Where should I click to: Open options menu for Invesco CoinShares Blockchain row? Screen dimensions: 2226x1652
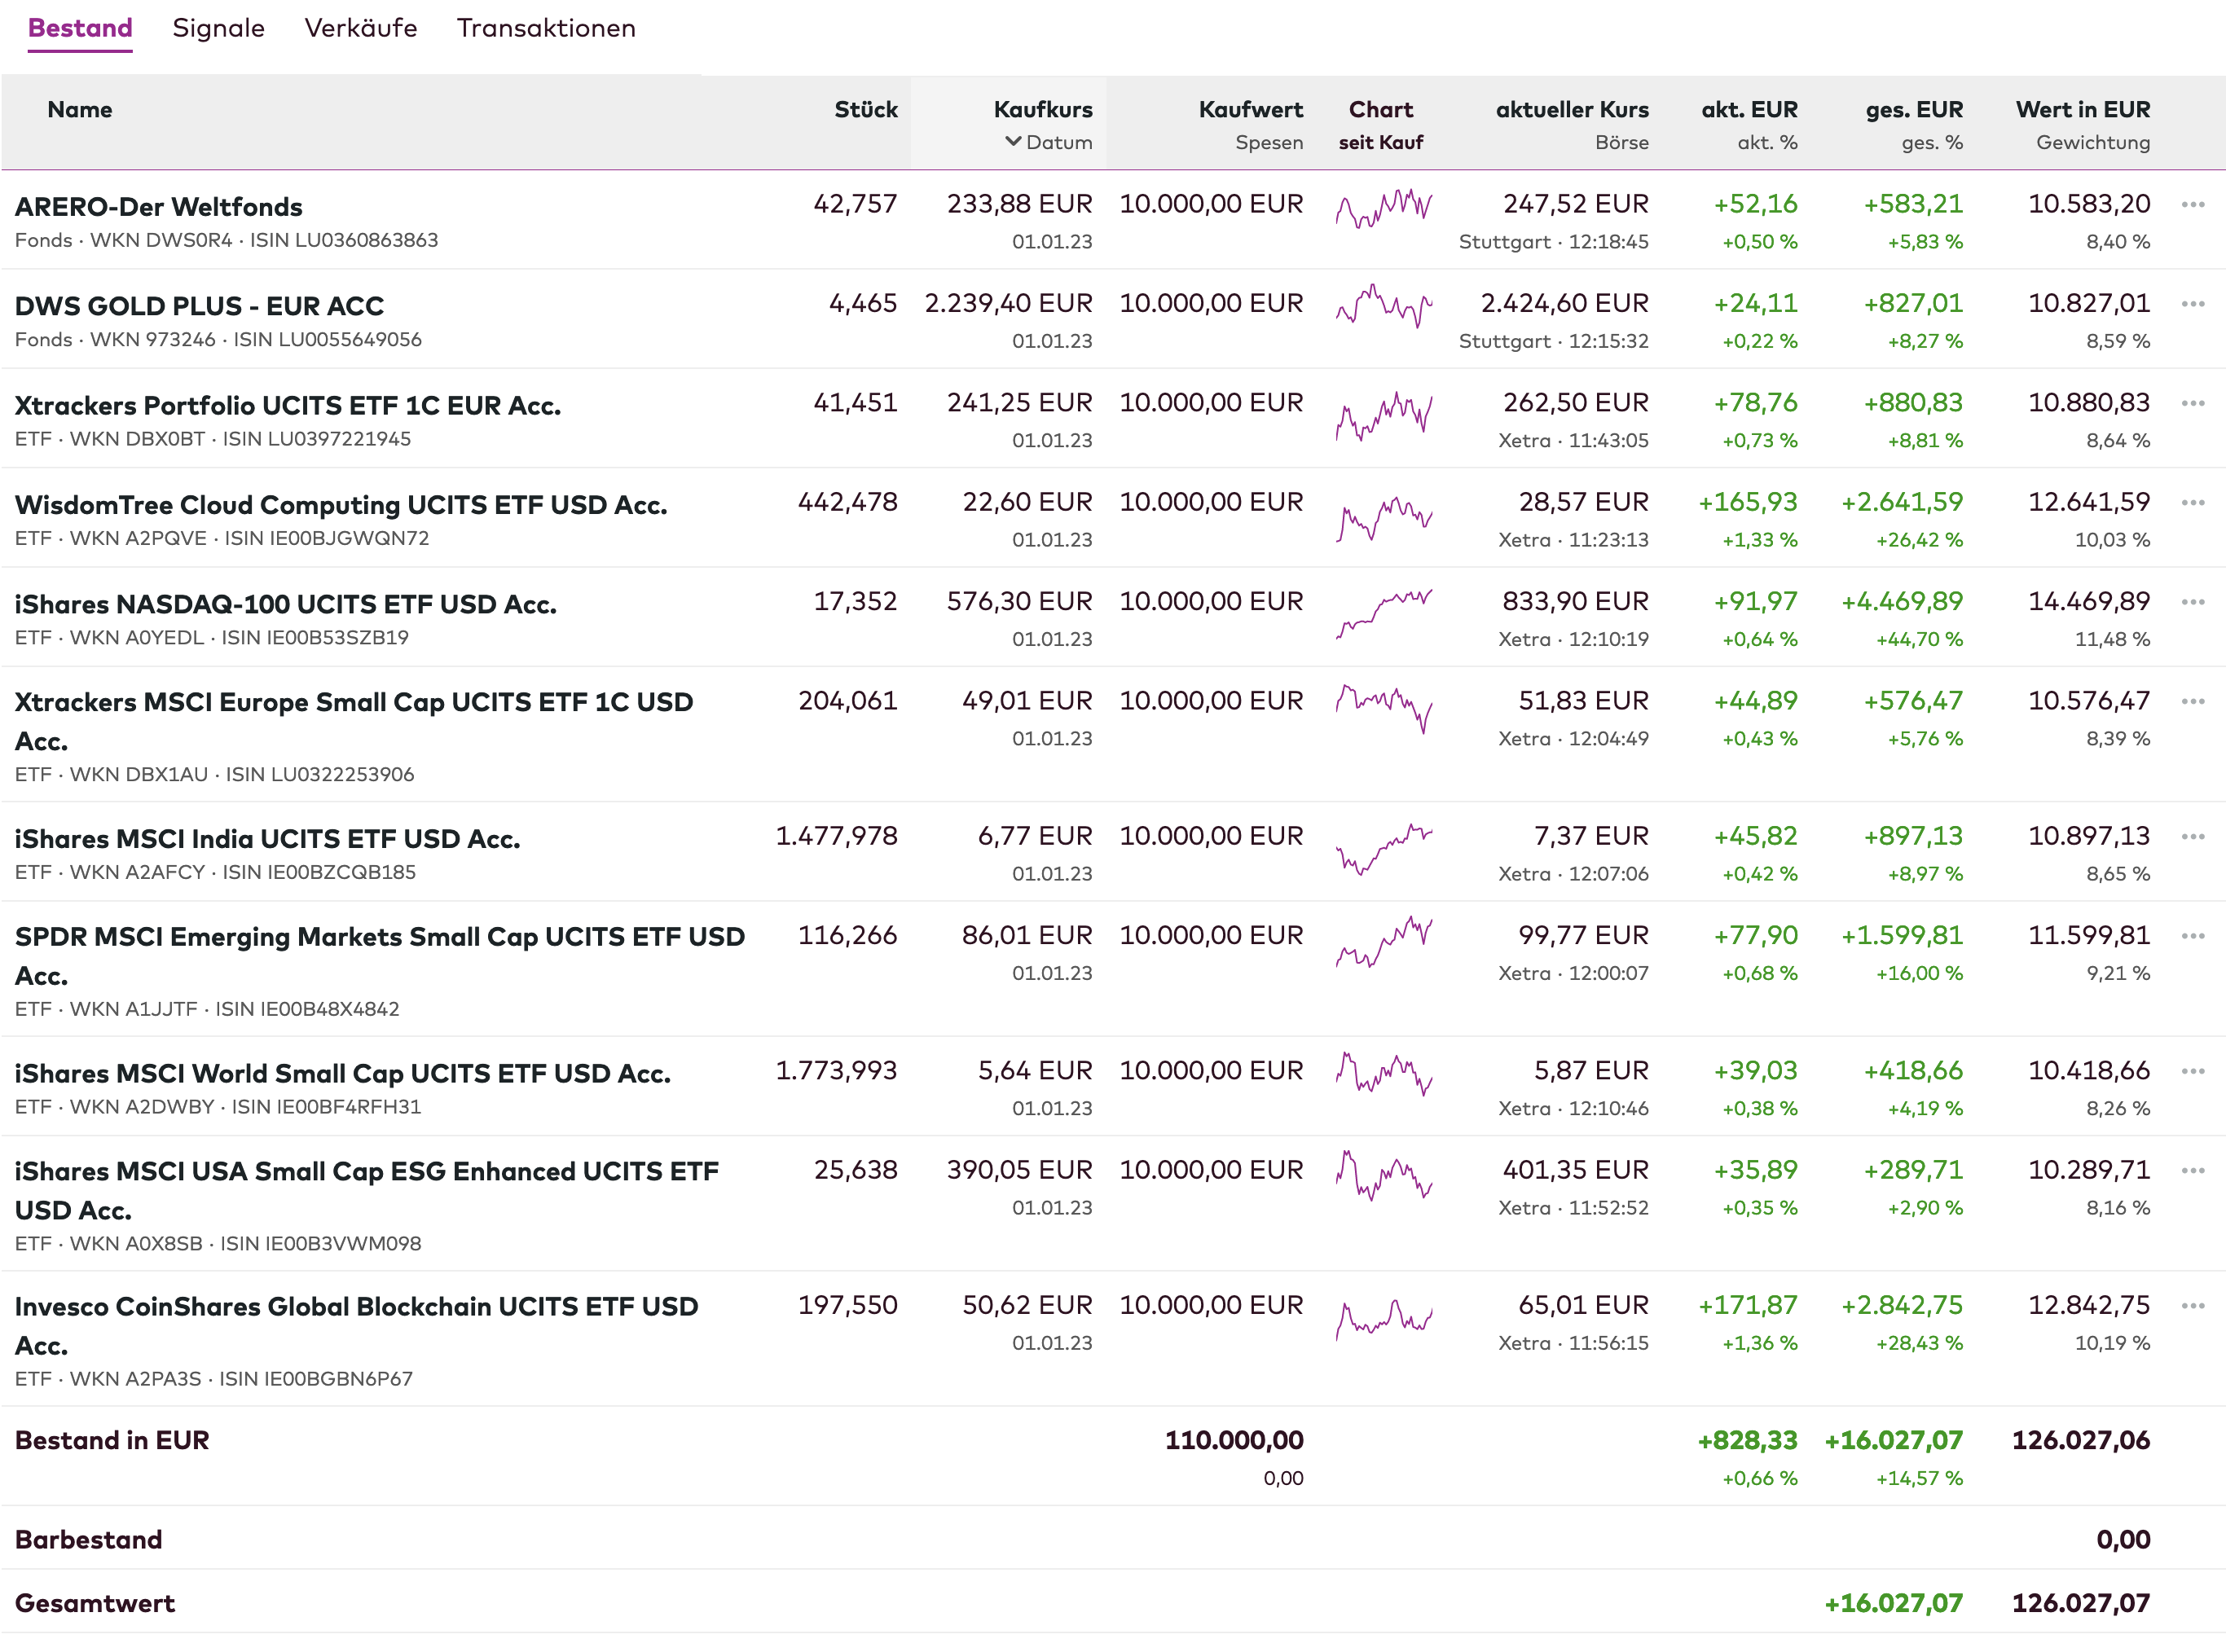coord(2192,1306)
